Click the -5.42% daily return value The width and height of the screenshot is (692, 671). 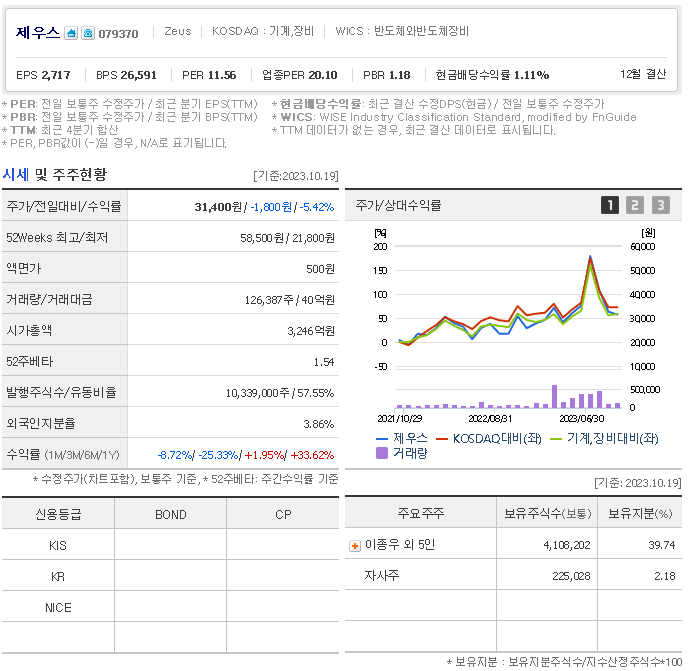(x=317, y=207)
